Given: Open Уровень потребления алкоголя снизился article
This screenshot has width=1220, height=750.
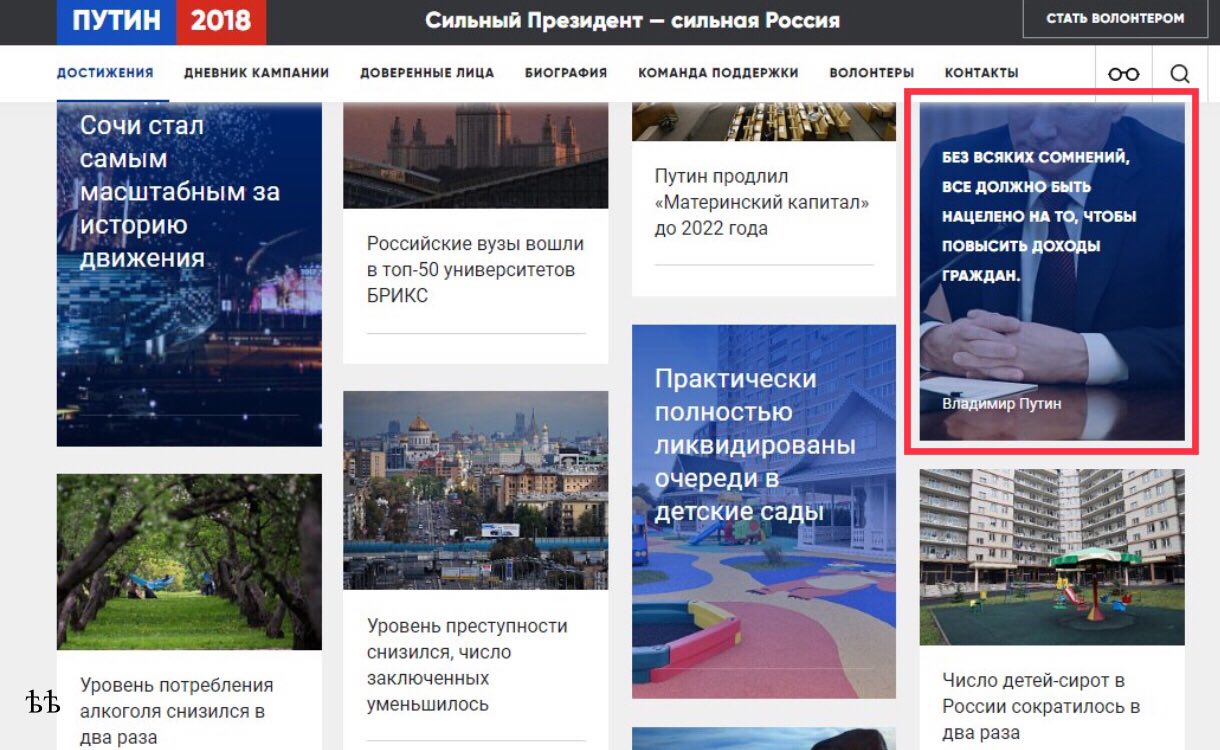Looking at the screenshot, I should tap(176, 711).
